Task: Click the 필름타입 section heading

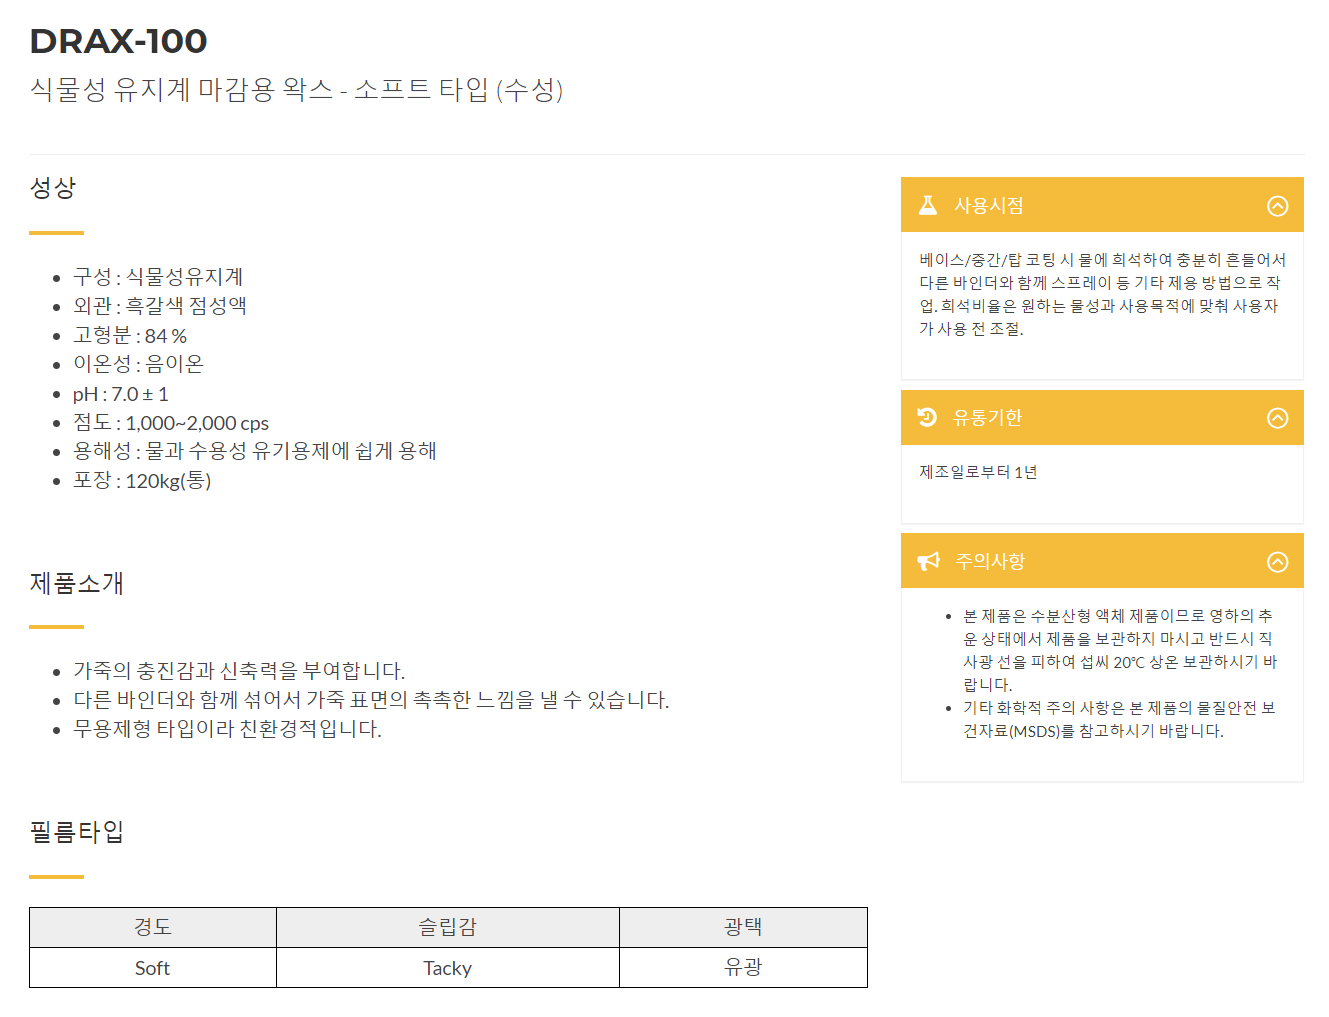Action: pos(77,831)
